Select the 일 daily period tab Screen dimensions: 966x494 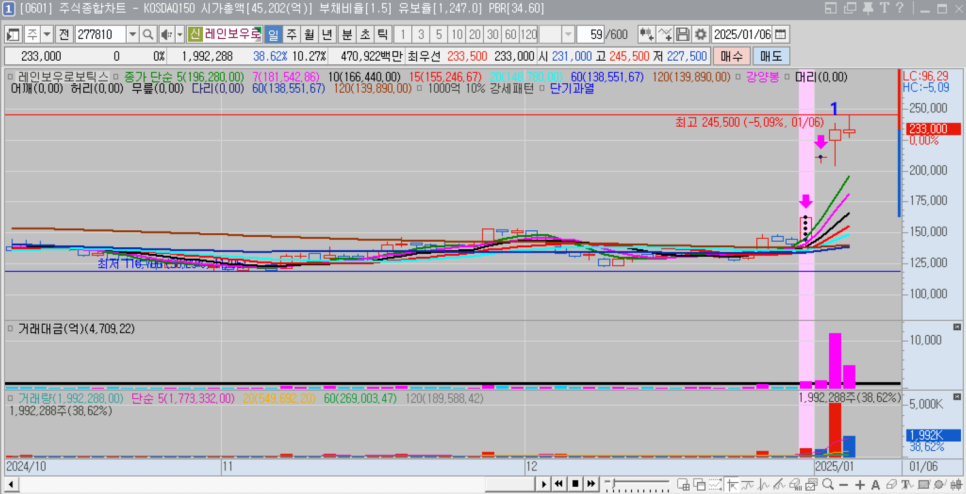coord(273,34)
